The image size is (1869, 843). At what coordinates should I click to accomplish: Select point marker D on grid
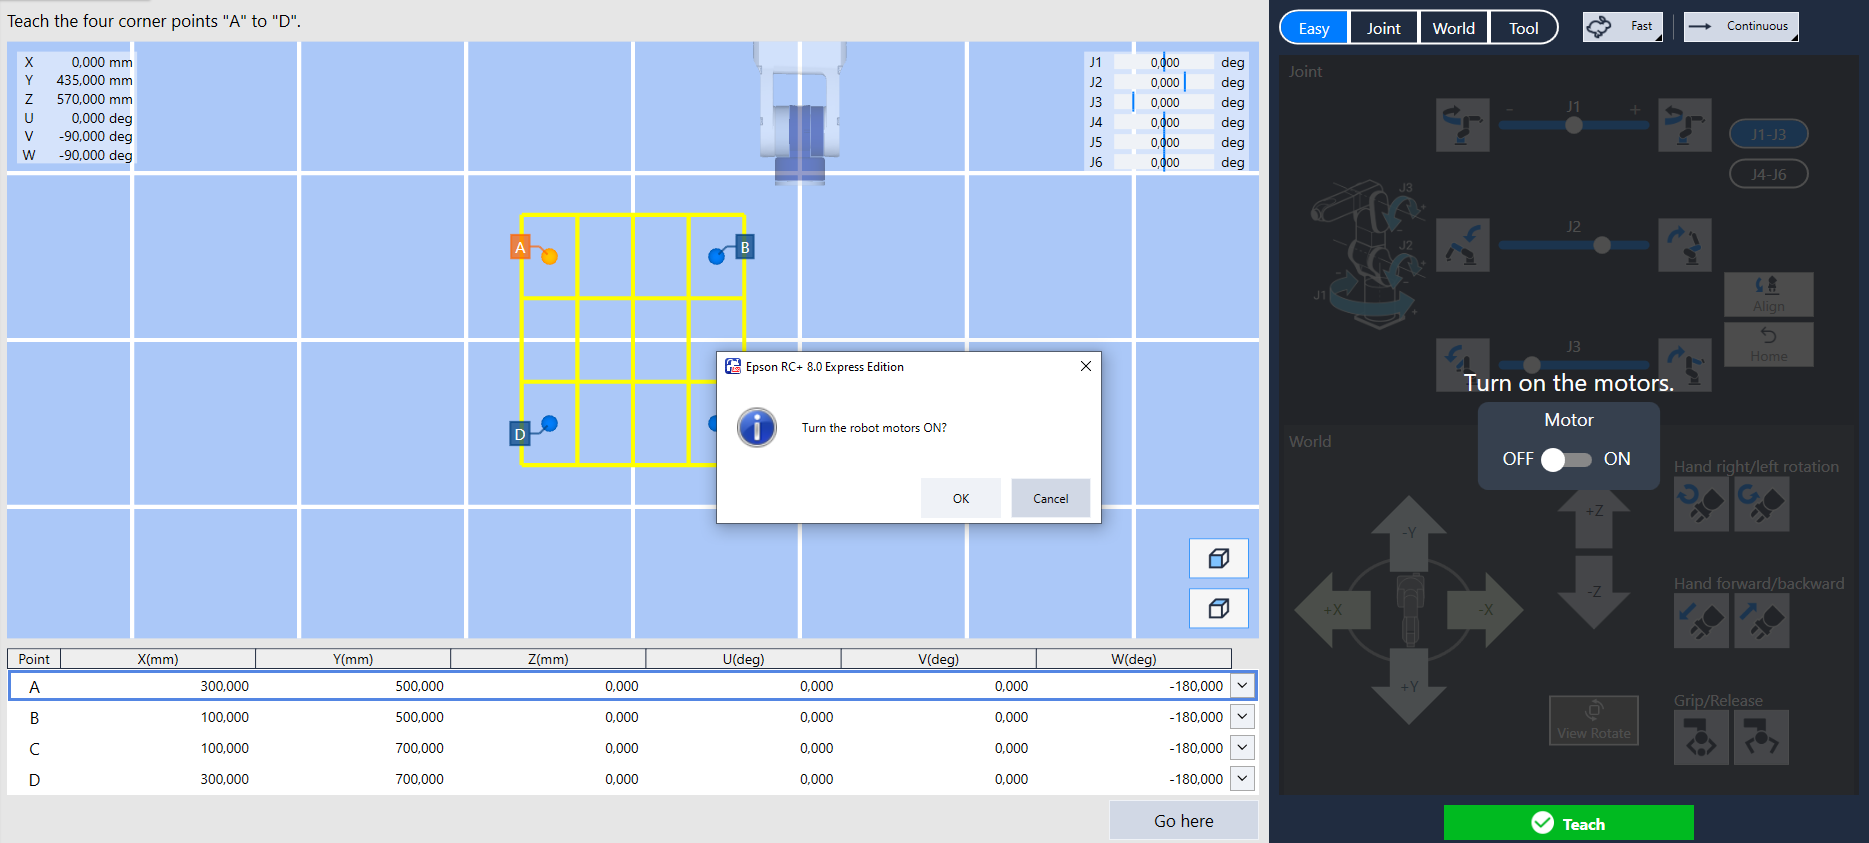click(x=520, y=434)
